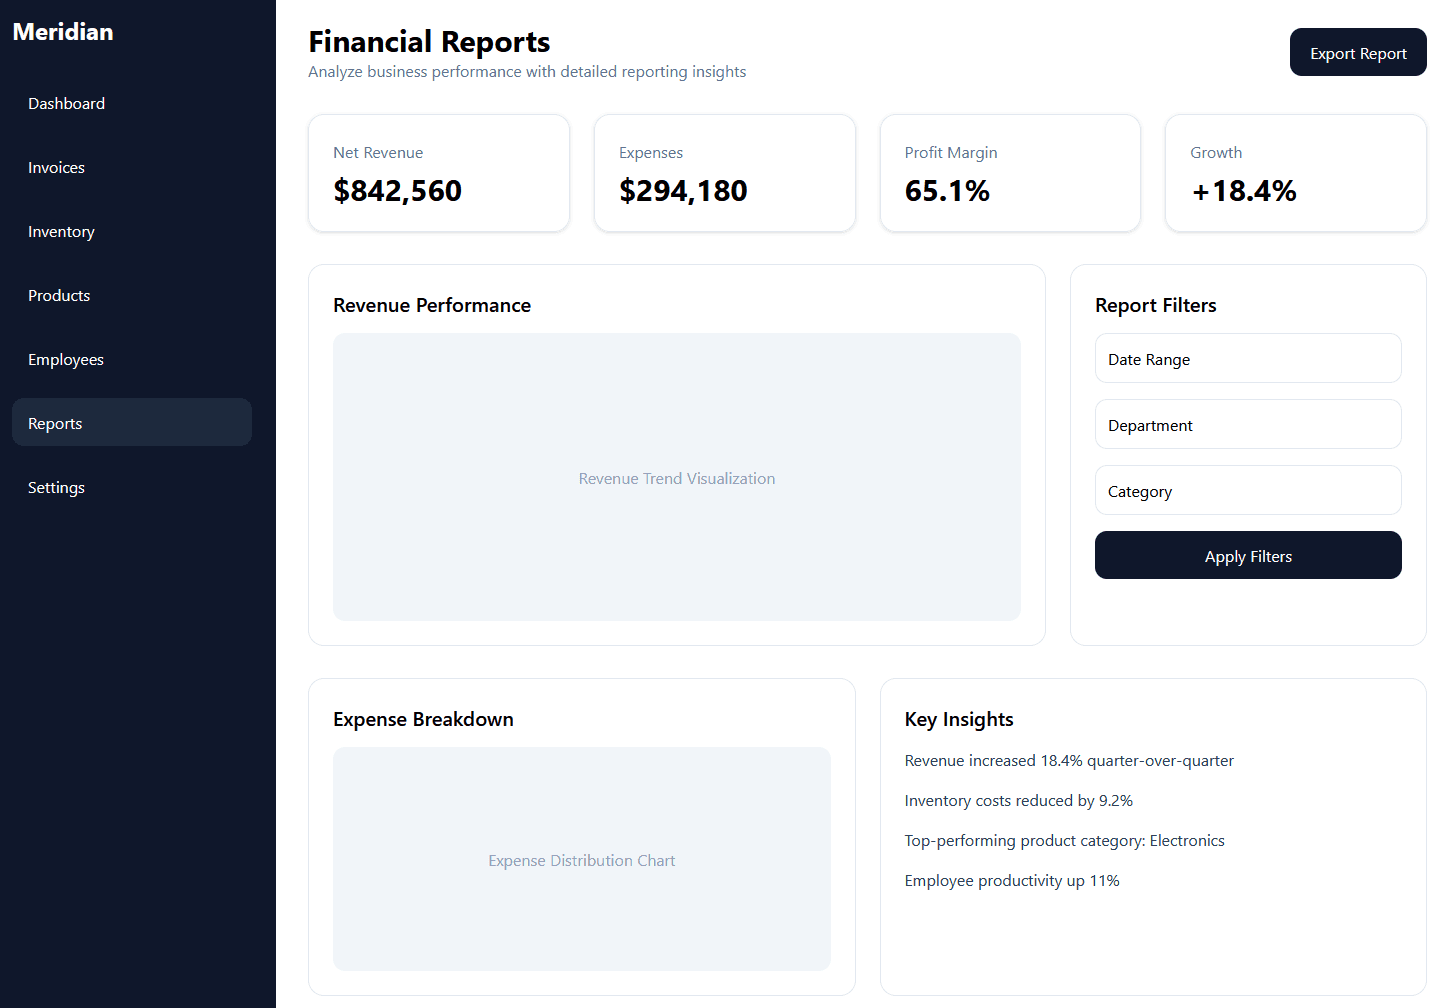Screen dimensions: 1444x1008
Task: Select the Net Revenue $842,560 card
Action: pyautogui.click(x=439, y=173)
